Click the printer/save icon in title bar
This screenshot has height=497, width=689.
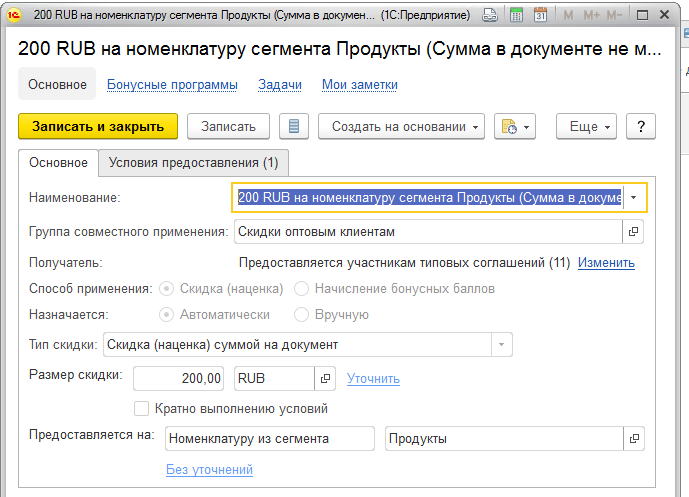490,15
